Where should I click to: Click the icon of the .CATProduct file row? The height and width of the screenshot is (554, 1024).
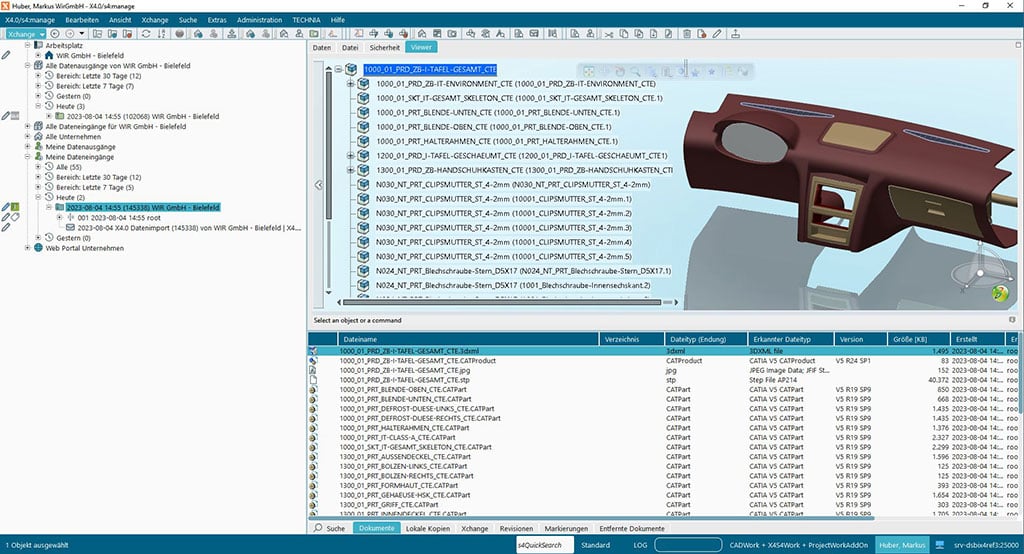tap(313, 361)
